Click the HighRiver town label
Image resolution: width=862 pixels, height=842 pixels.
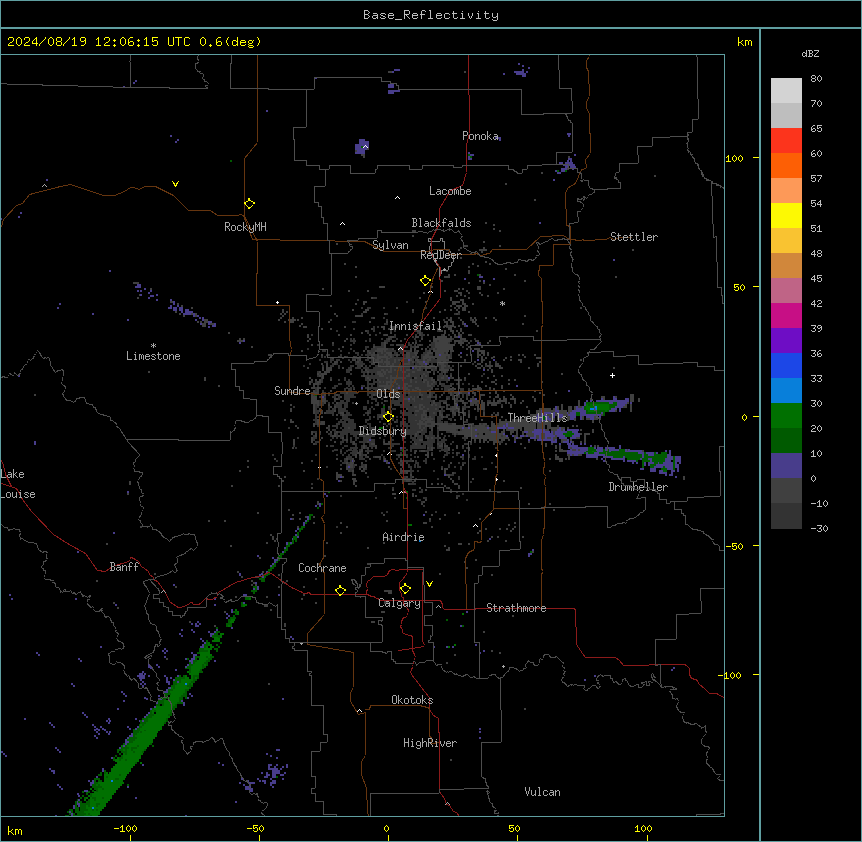[430, 743]
